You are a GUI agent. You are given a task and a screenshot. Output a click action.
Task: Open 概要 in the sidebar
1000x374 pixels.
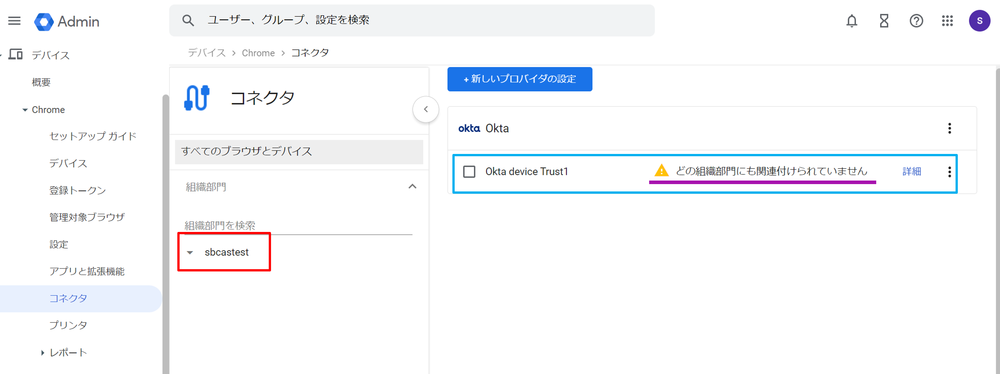pyautogui.click(x=41, y=82)
